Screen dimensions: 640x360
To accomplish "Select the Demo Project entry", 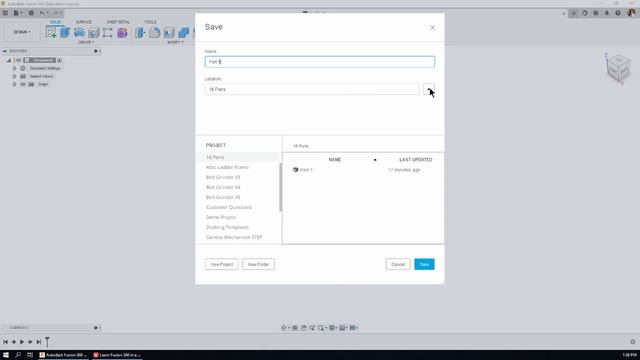I will pyautogui.click(x=221, y=217).
